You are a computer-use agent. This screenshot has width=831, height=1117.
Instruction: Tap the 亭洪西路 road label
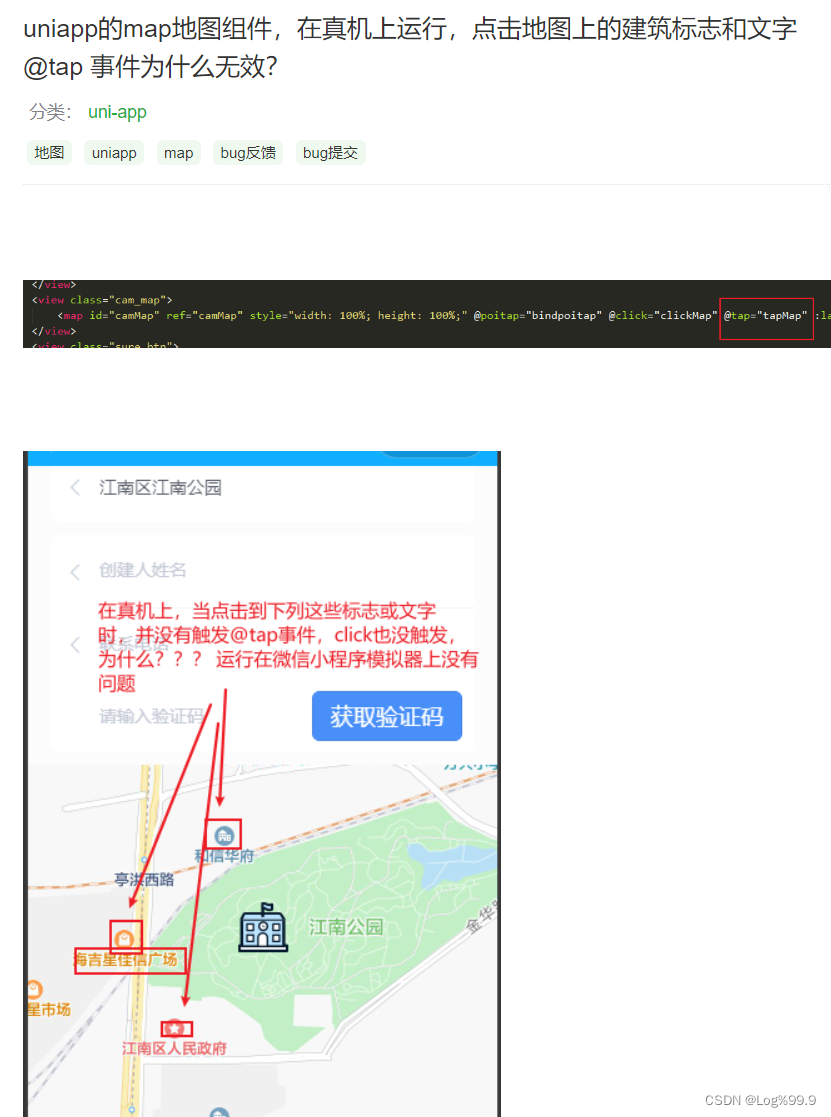pyautogui.click(x=145, y=880)
